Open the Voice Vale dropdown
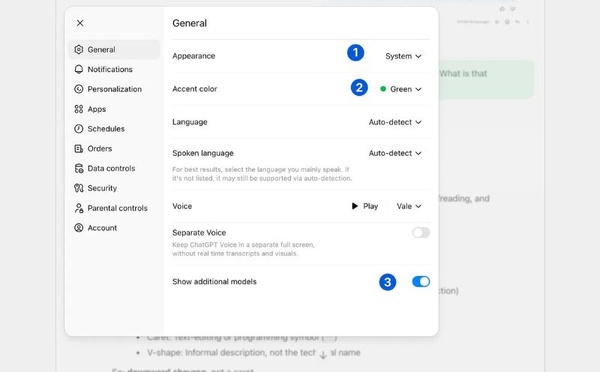The image size is (600, 372). coord(409,206)
